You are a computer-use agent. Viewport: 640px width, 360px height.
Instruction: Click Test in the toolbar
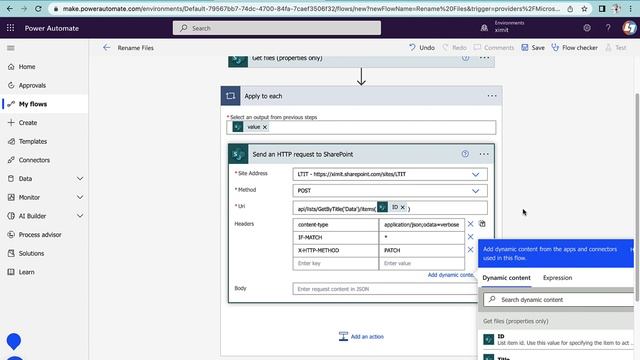[616, 48]
